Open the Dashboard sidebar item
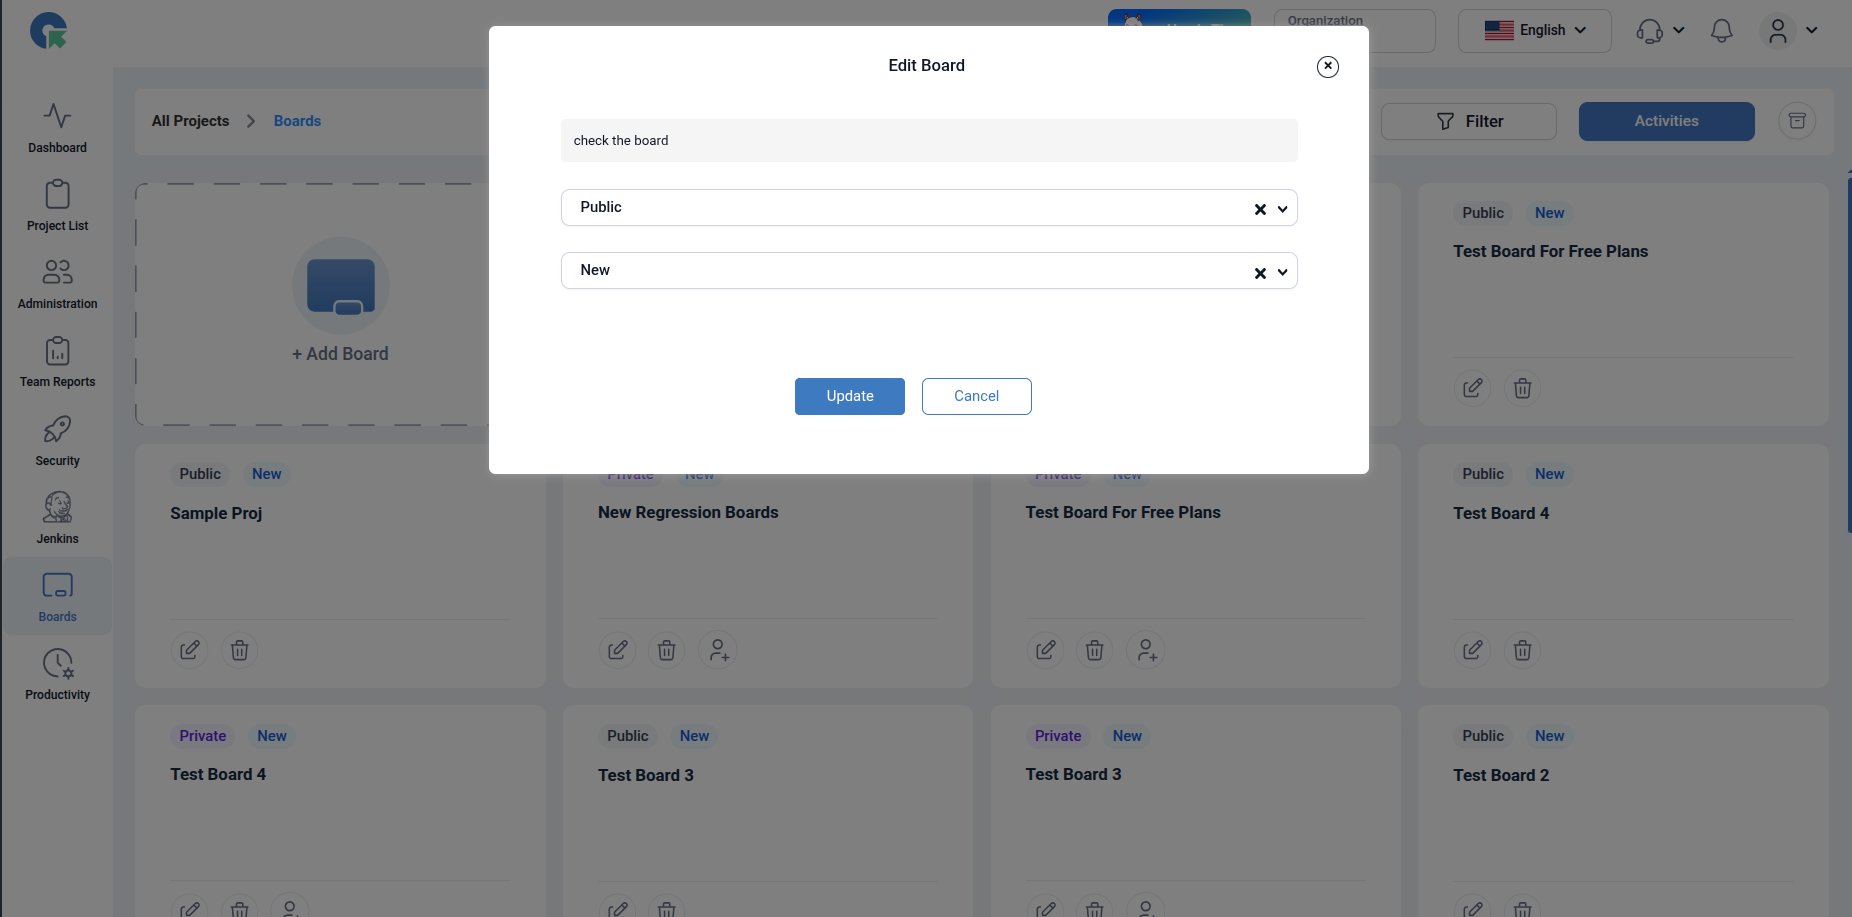1852x917 pixels. coord(57,128)
